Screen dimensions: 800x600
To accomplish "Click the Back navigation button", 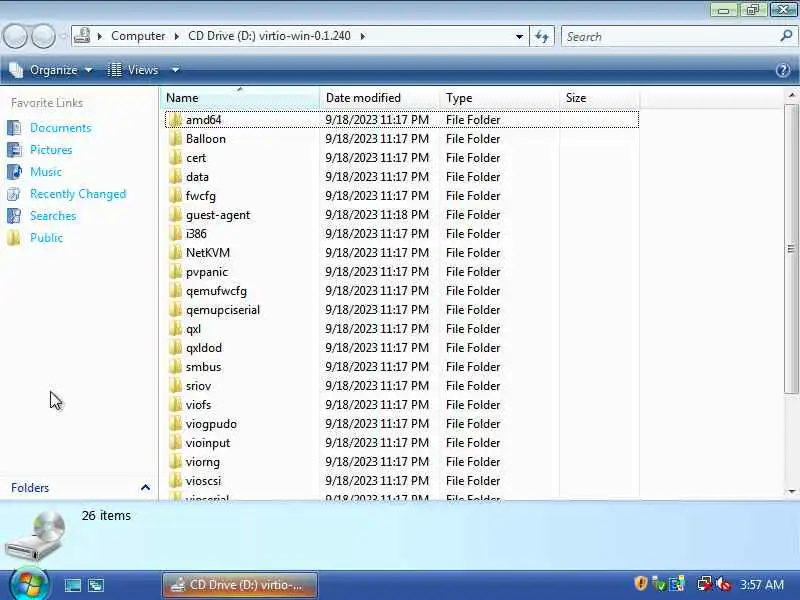I will 15,36.
